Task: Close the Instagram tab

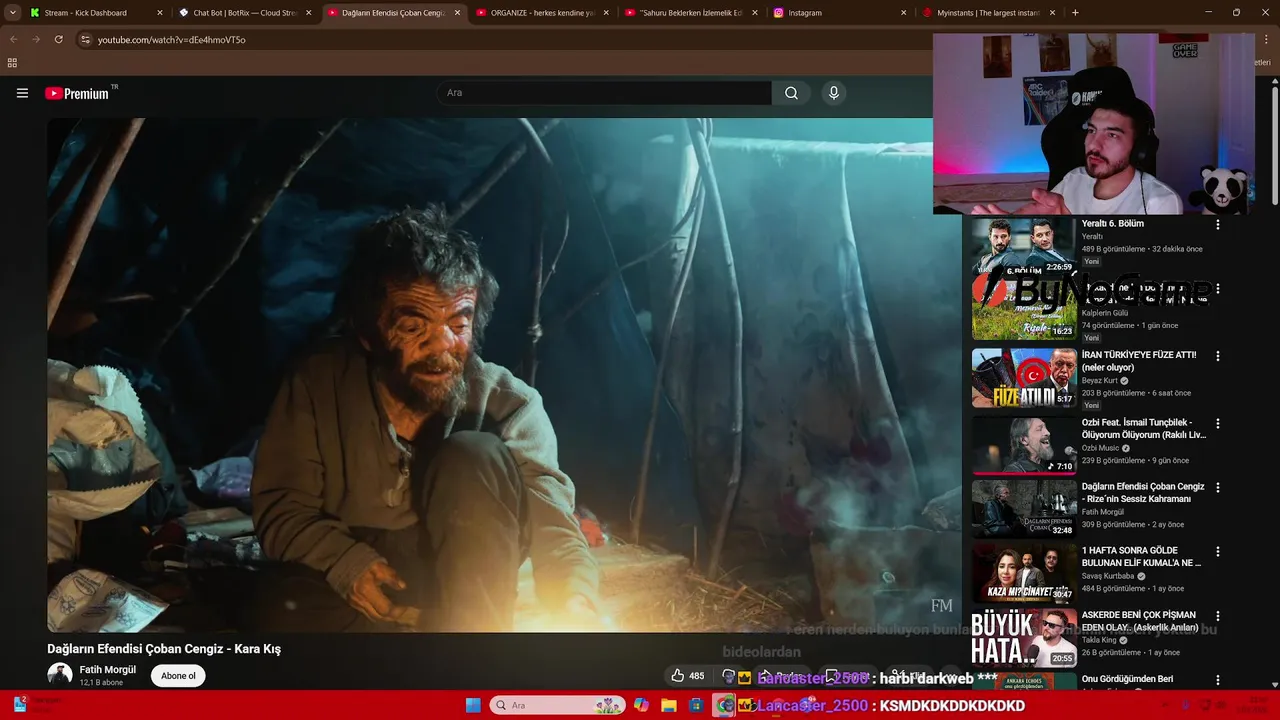Action: pos(904,13)
